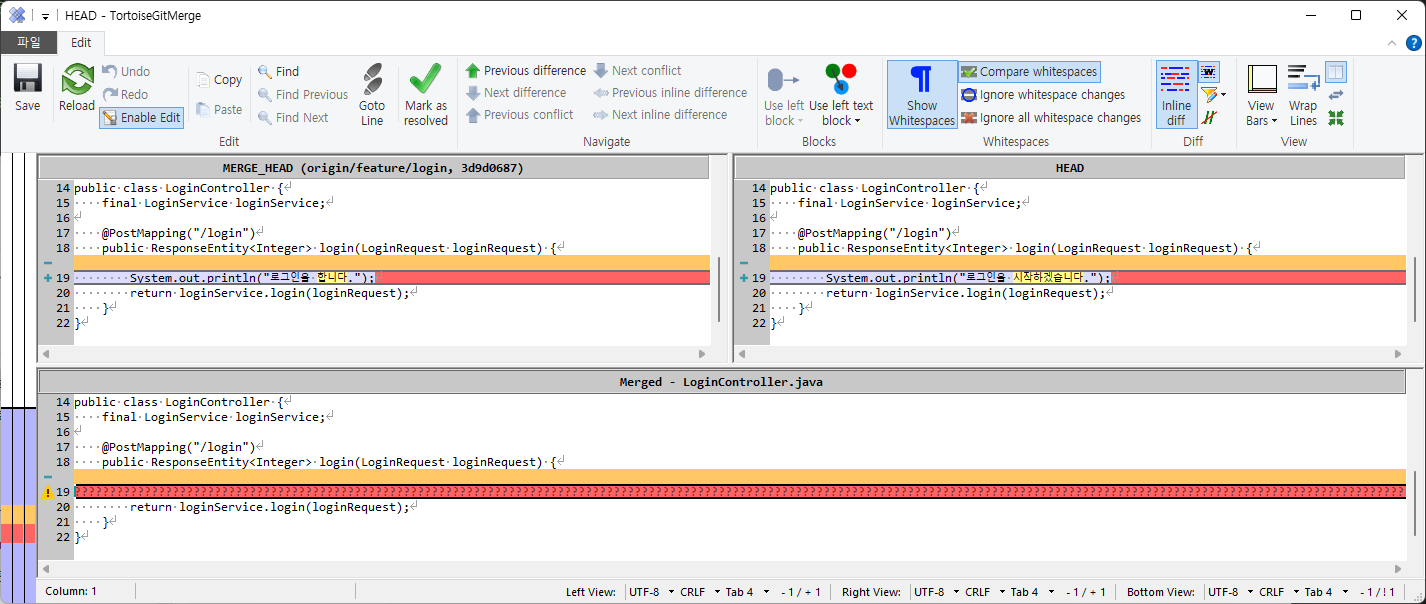Open the diff filter funnel dropdown
Screen dimensions: 1426x604
[1212, 95]
